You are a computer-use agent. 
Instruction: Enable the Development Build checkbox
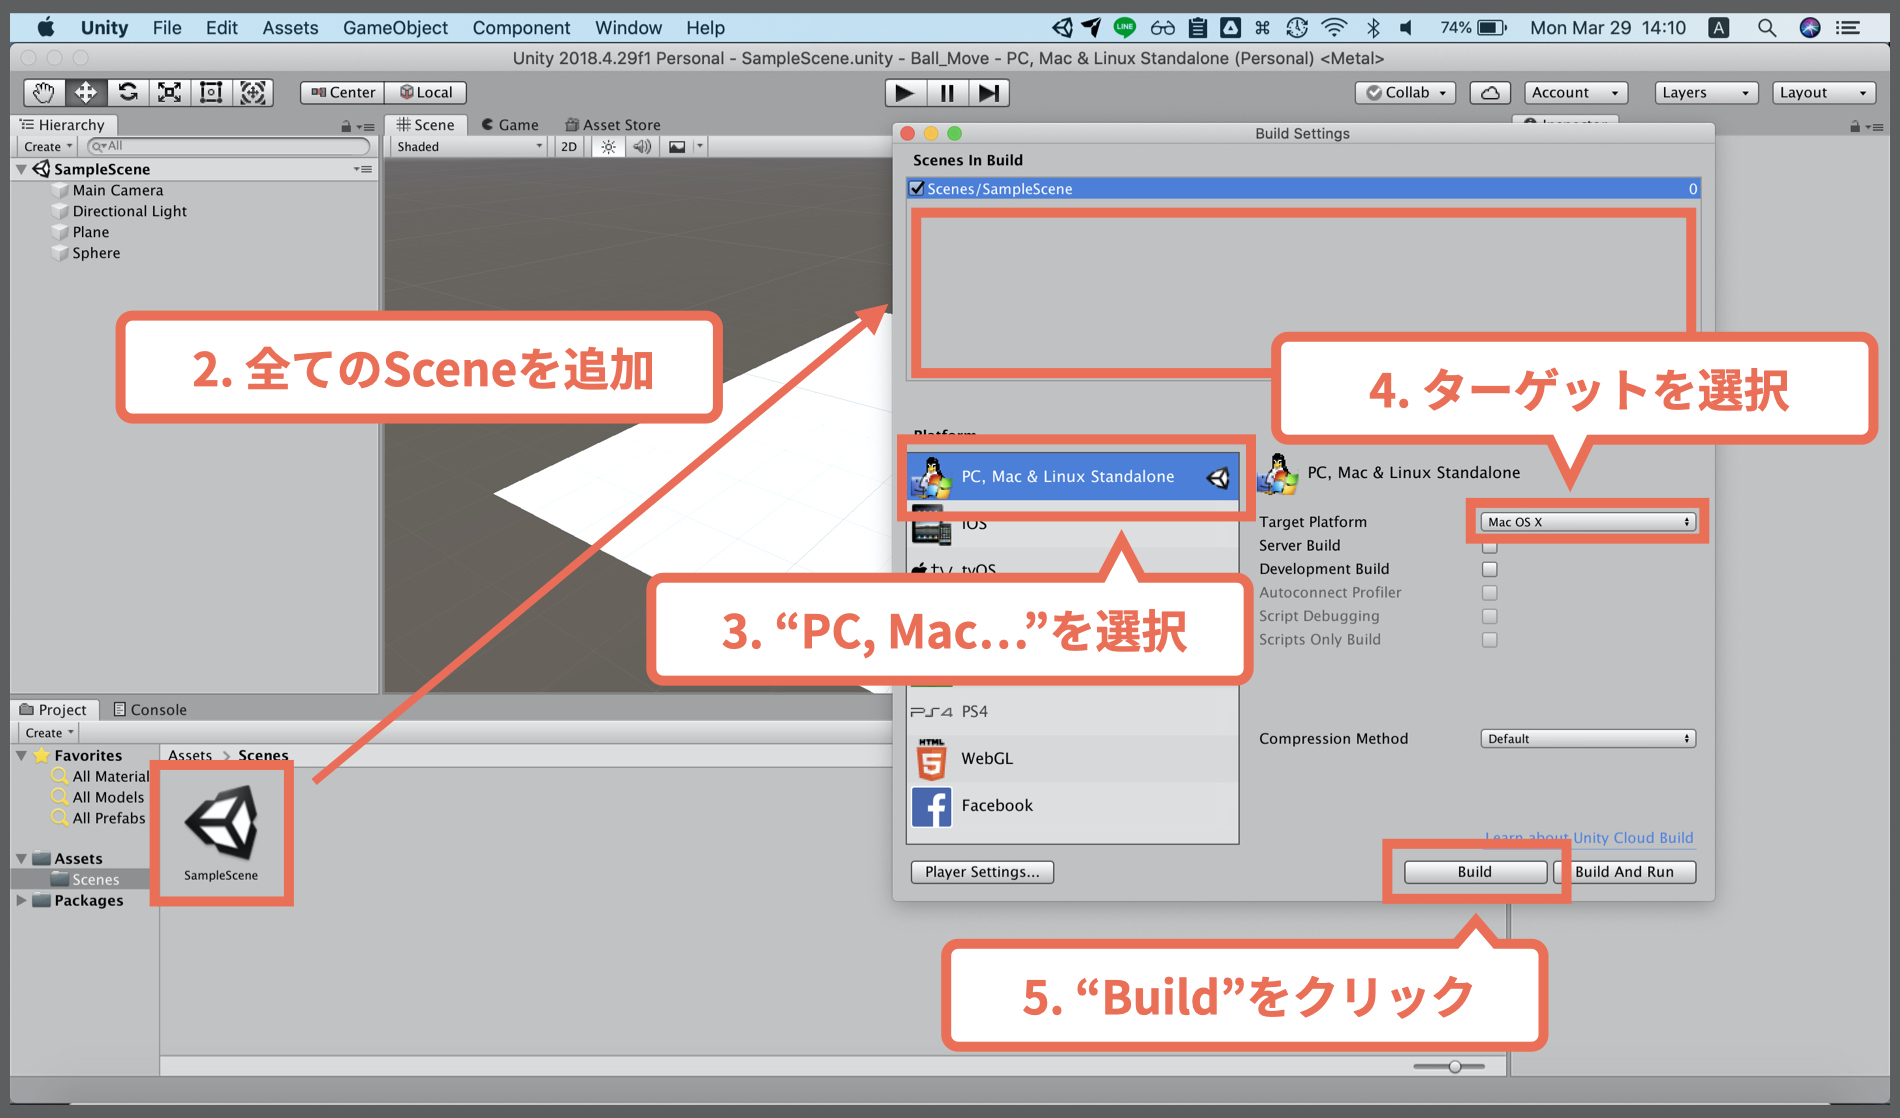tap(1489, 569)
